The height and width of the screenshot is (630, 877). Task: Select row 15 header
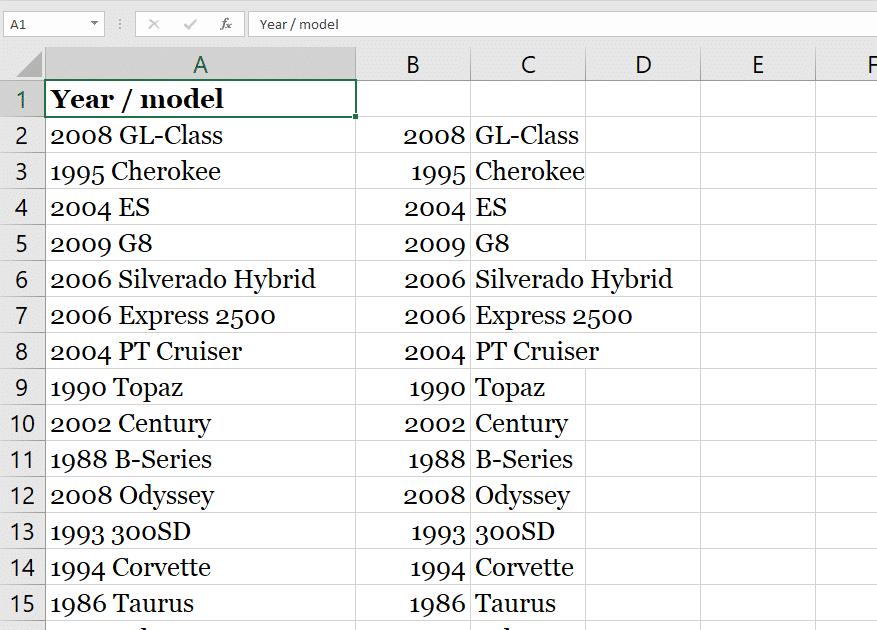22,603
